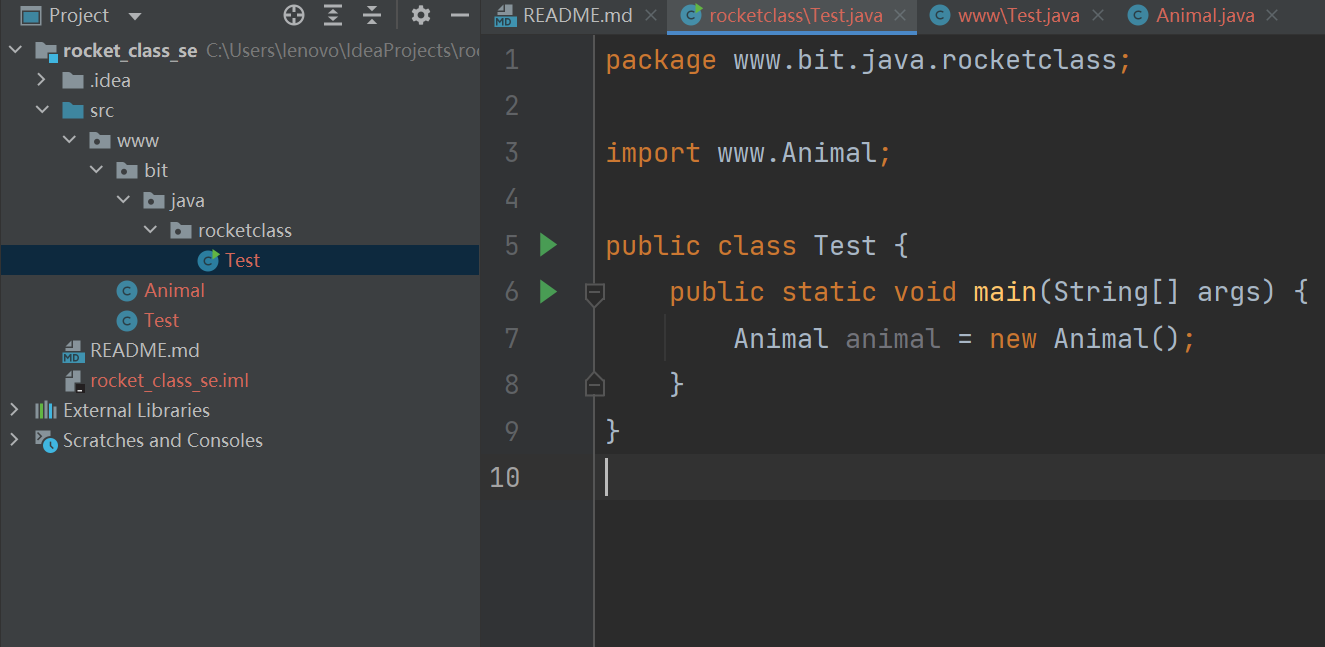The image size is (1325, 647).
Task: Click 'import www.Animal;' text
Action: (x=748, y=153)
